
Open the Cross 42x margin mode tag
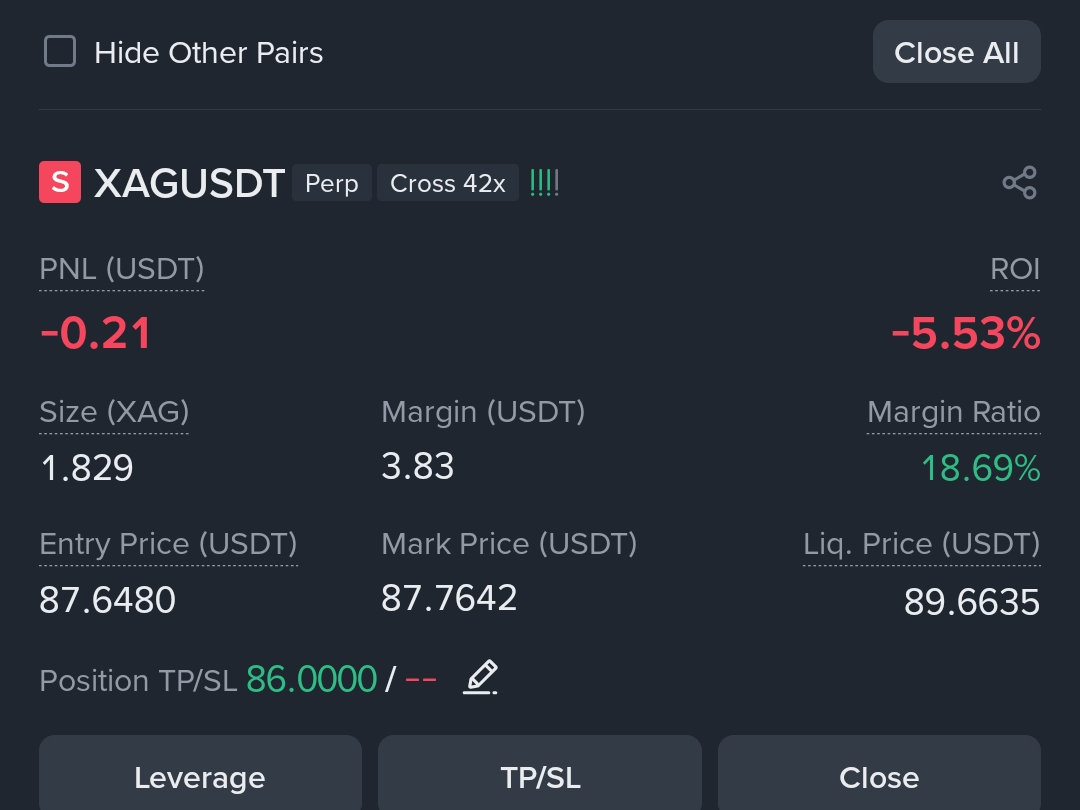(x=448, y=183)
